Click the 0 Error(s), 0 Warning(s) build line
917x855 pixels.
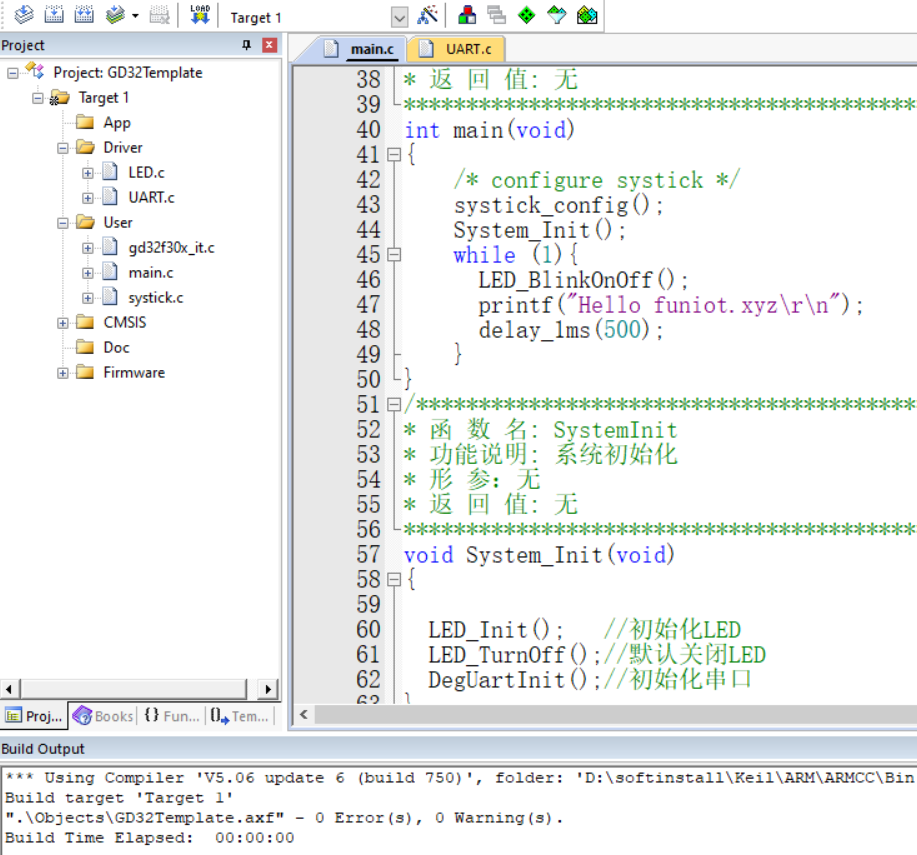click(284, 818)
